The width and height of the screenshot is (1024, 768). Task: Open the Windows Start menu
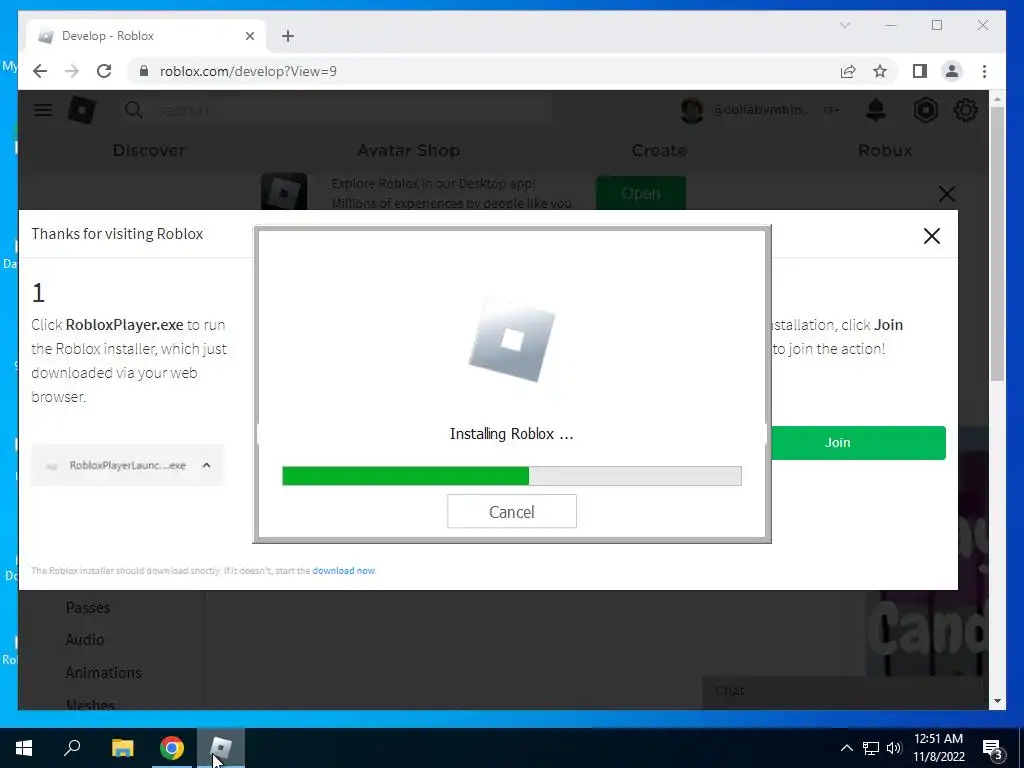point(24,748)
